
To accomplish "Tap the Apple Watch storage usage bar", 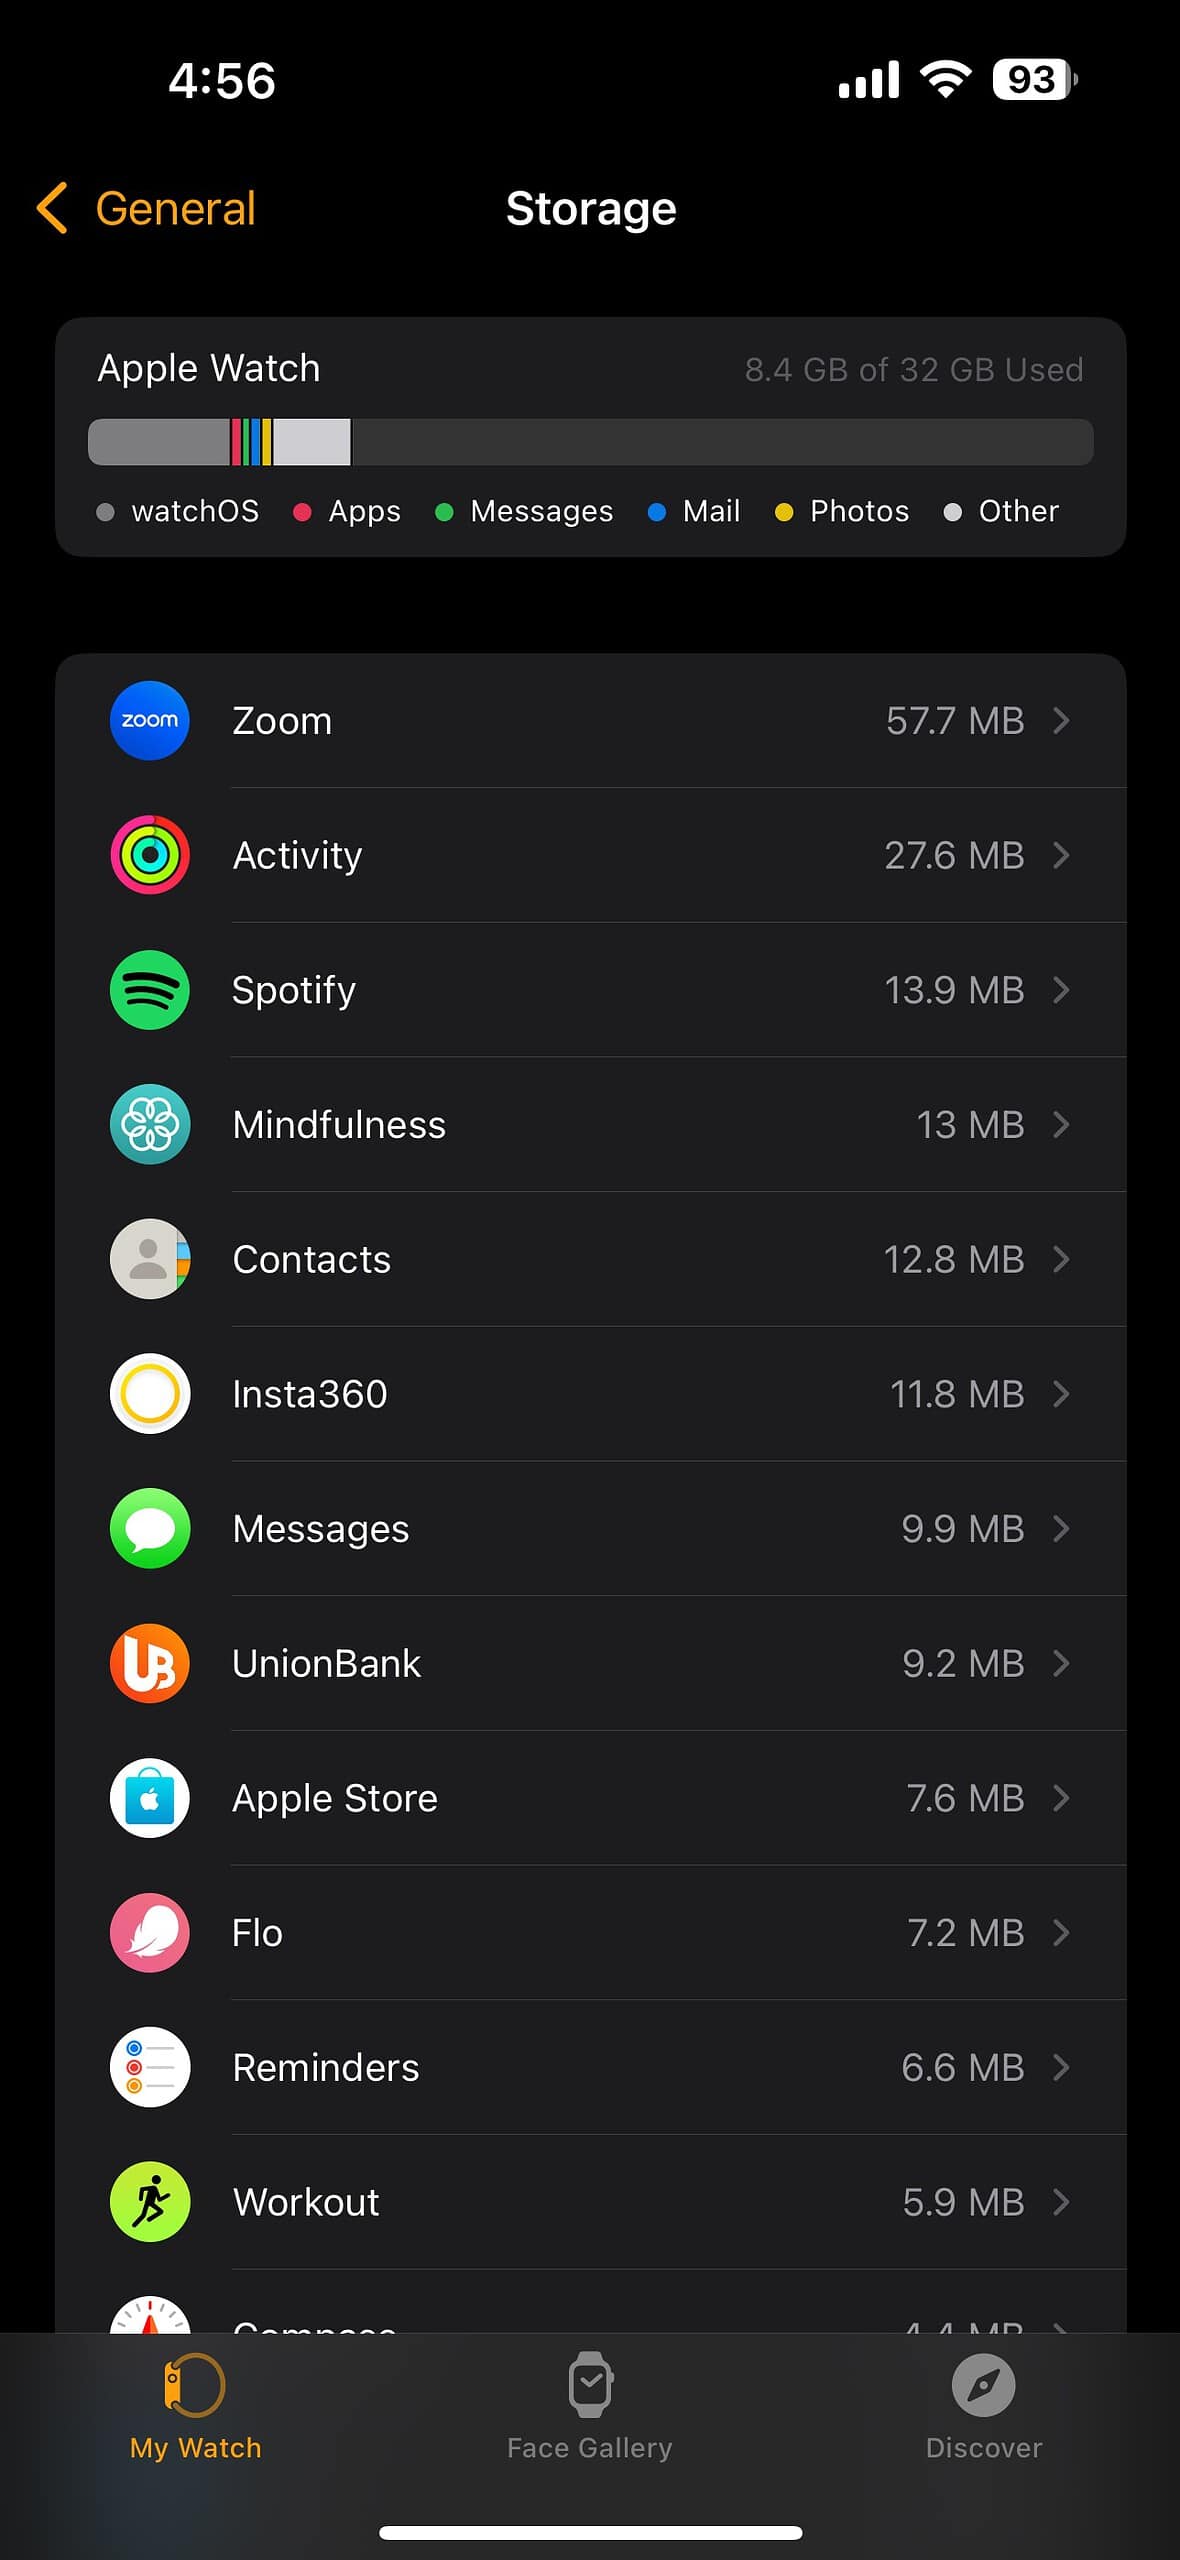I will pyautogui.click(x=590, y=442).
